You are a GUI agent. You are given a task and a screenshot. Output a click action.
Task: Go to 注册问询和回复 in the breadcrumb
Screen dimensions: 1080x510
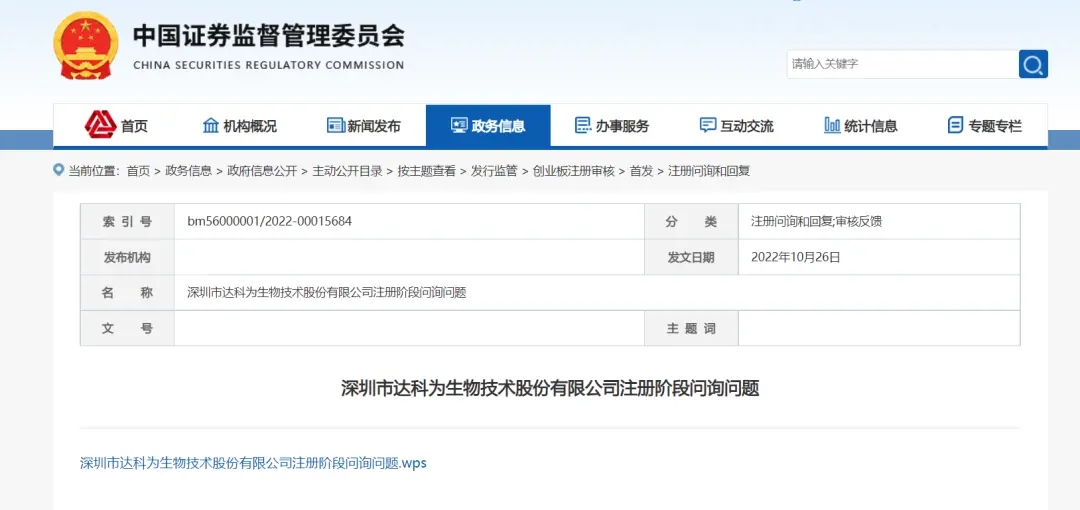(x=709, y=171)
